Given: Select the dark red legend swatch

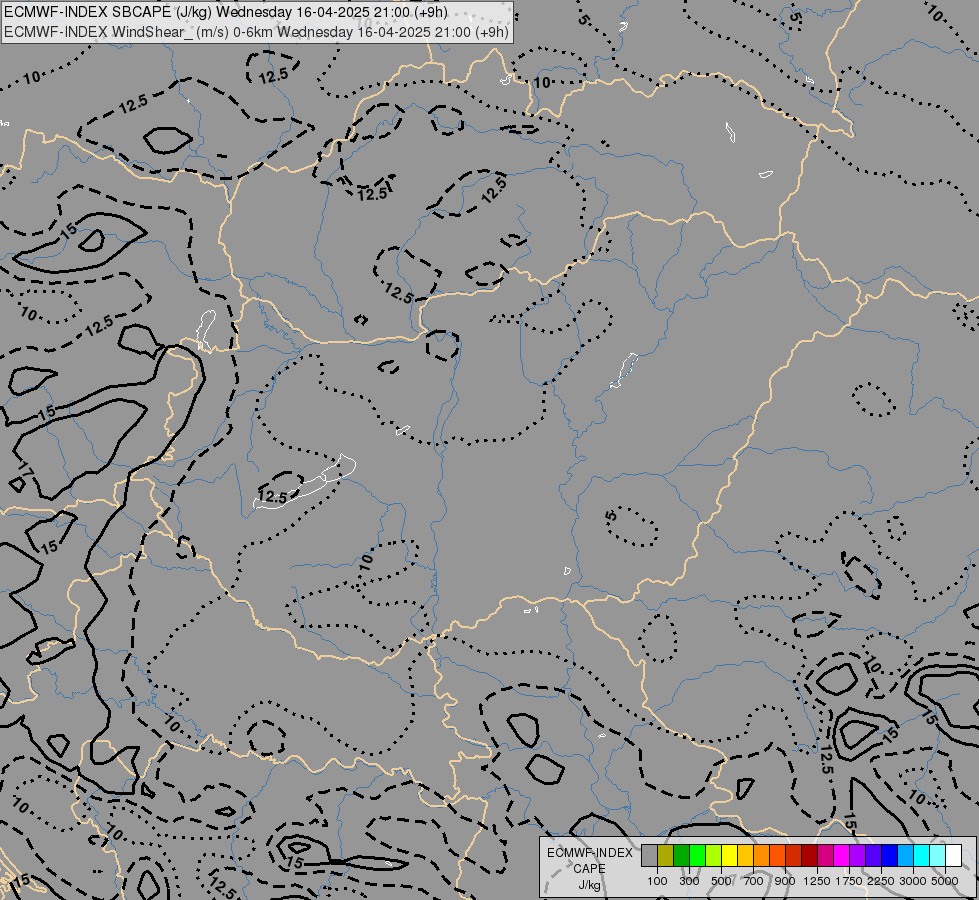Looking at the screenshot, I should (810, 855).
